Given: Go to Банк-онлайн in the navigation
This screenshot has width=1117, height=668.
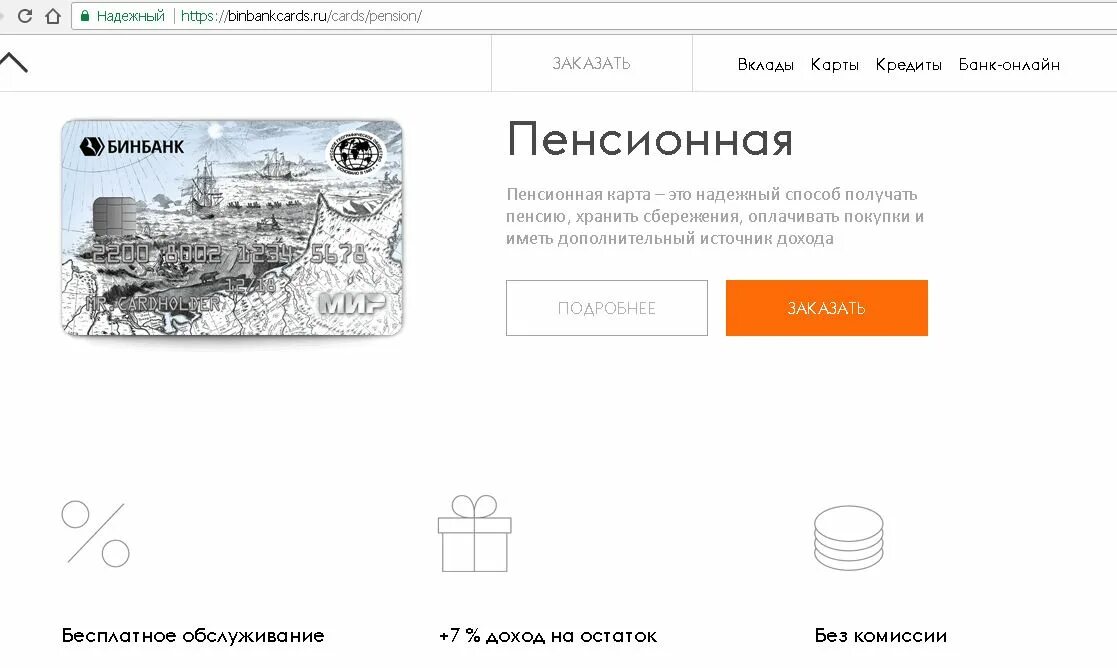Looking at the screenshot, I should pos(1009,65).
